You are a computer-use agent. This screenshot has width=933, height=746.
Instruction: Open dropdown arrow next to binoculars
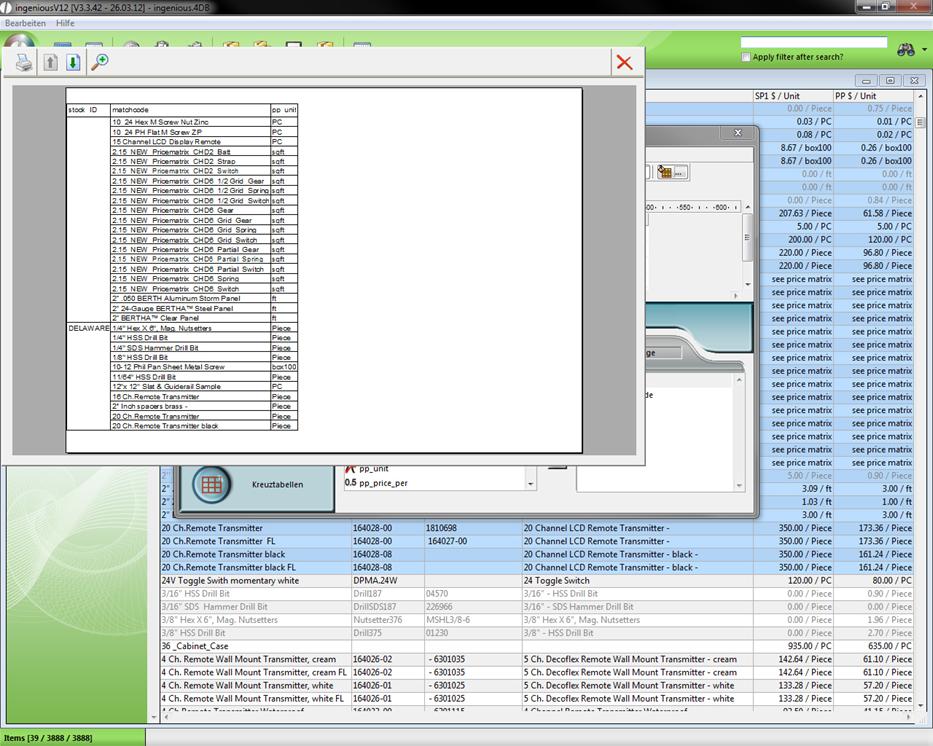[x=924, y=49]
